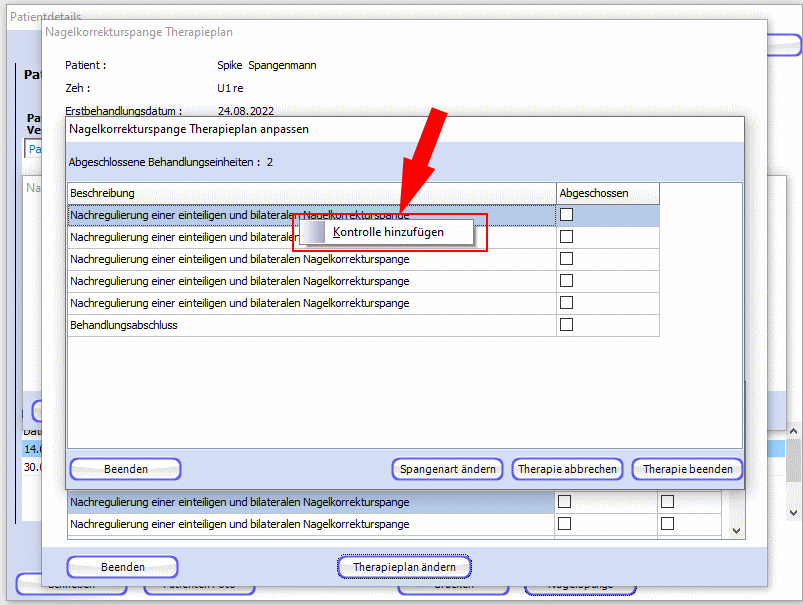This screenshot has height=605, width=803.
Task: Check the second row's Abgeschossen checkbox
Action: [x=566, y=237]
